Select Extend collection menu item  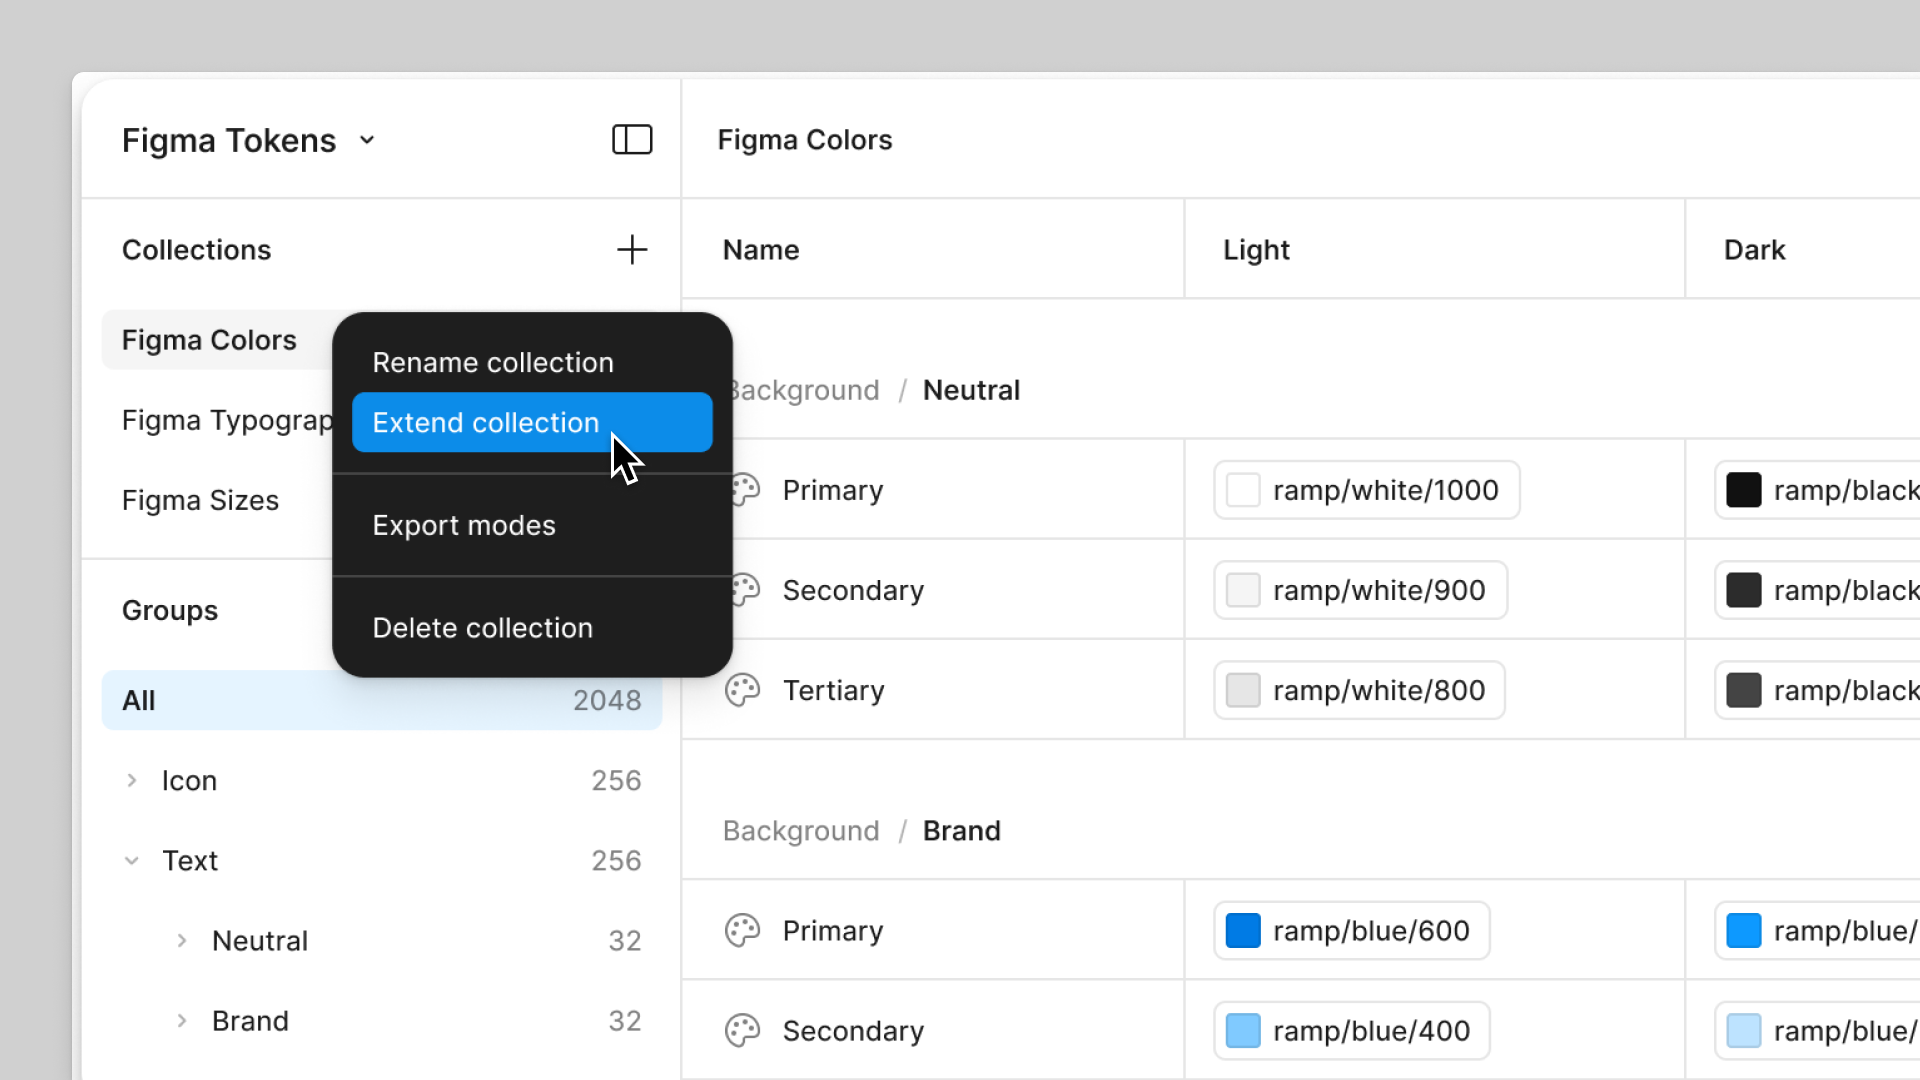click(x=486, y=422)
